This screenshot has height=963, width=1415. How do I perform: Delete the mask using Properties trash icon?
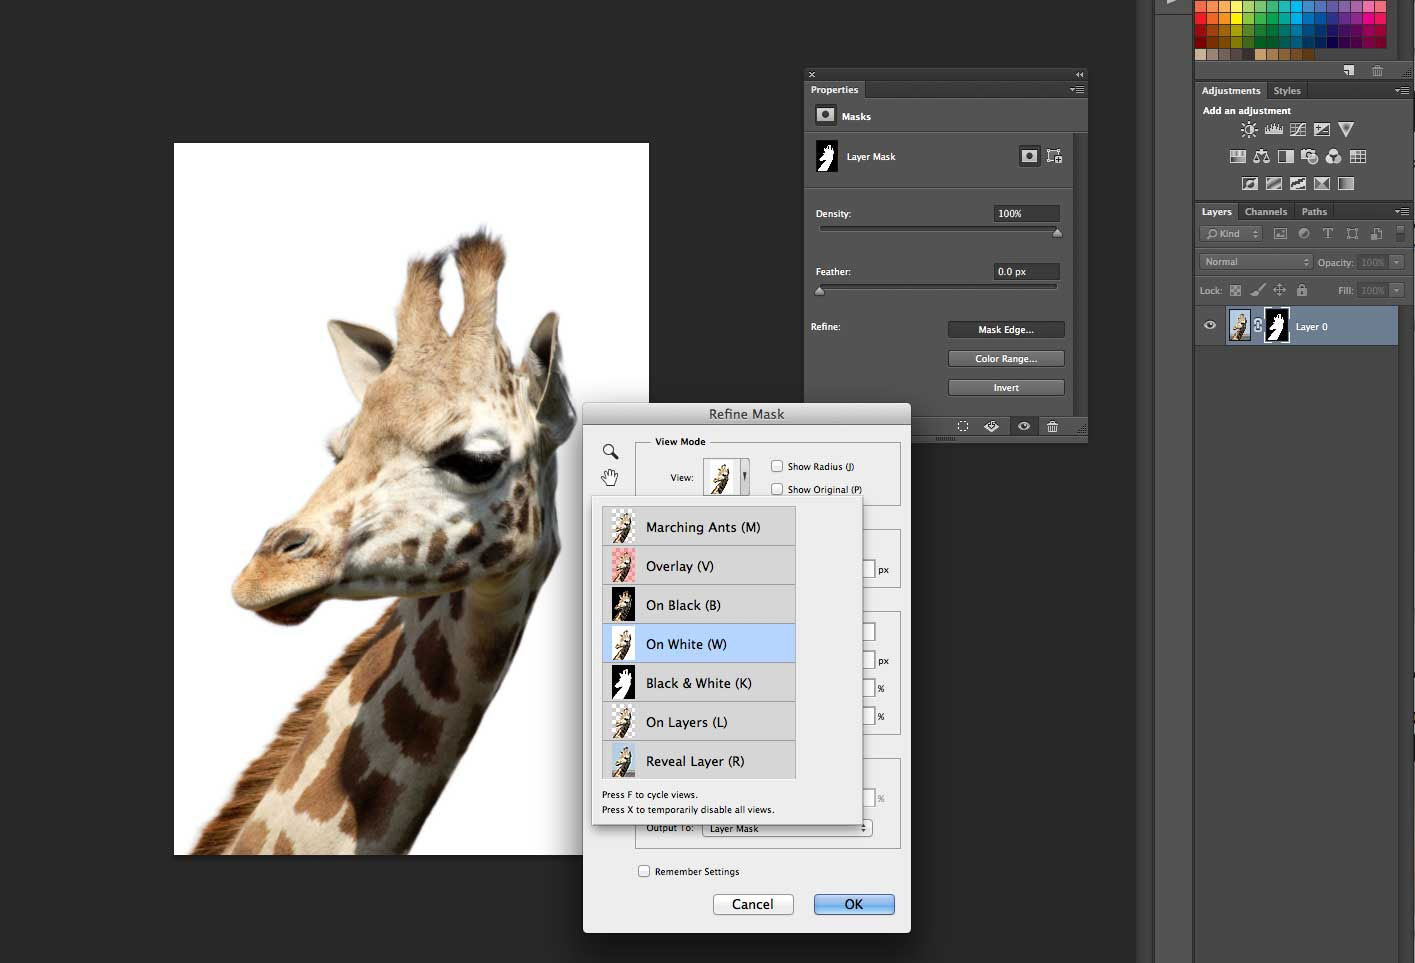[1052, 427]
